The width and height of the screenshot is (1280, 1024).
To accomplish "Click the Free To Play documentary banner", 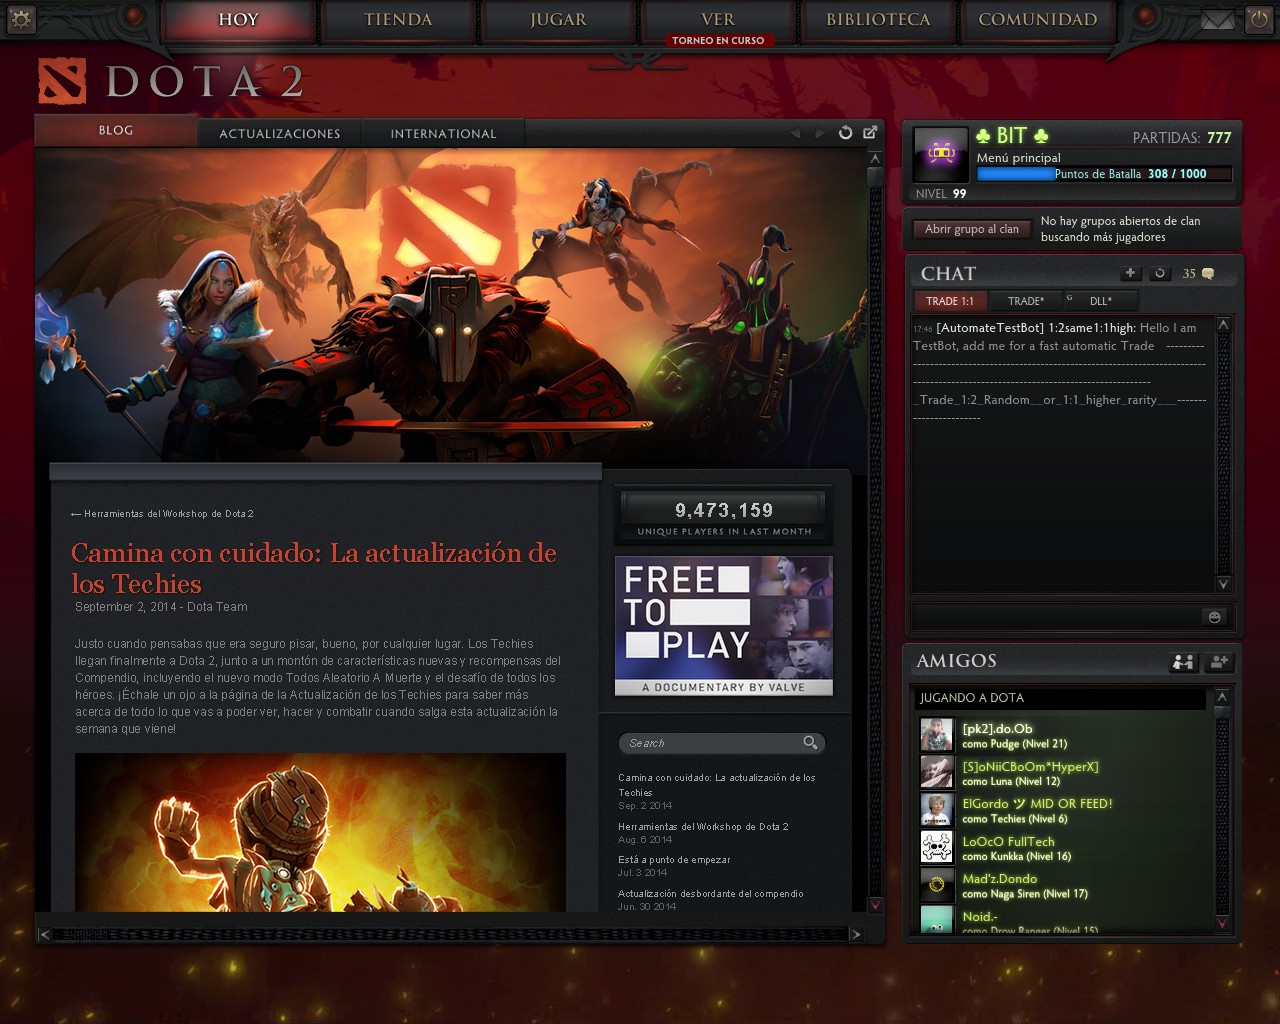I will (x=724, y=625).
